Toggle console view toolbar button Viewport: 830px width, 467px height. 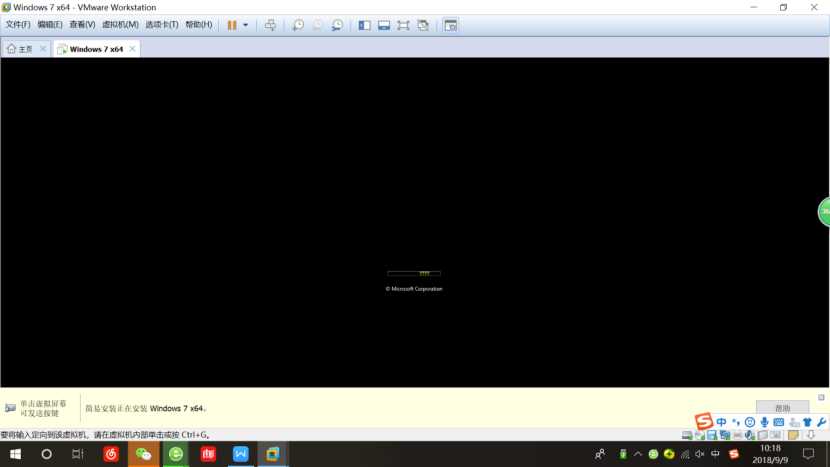coord(450,25)
